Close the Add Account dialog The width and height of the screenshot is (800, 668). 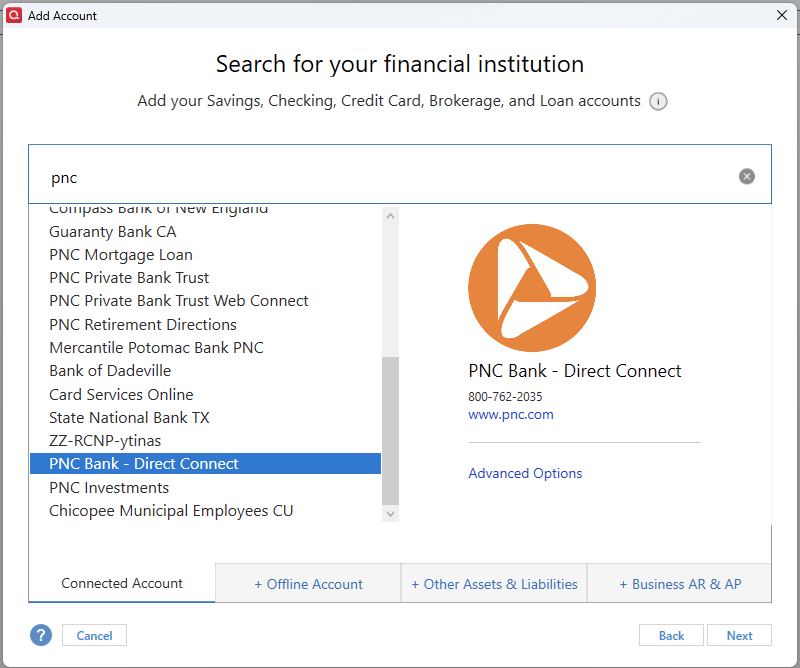pos(782,15)
